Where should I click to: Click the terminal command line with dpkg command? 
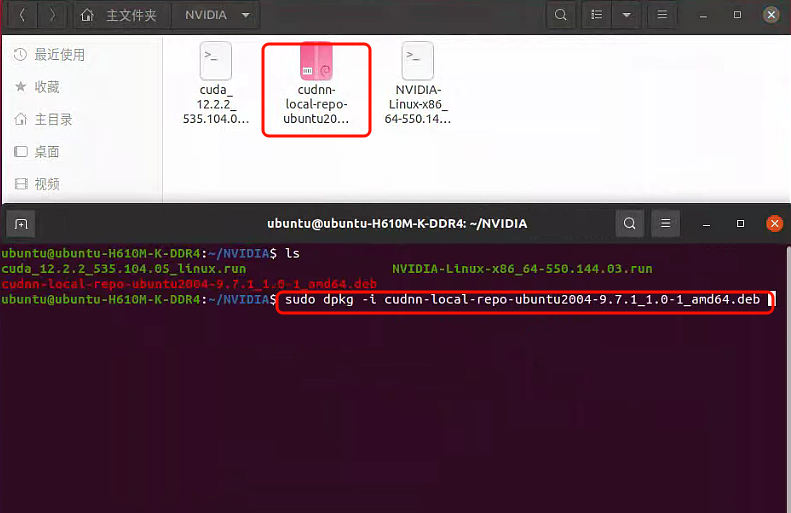tap(524, 300)
